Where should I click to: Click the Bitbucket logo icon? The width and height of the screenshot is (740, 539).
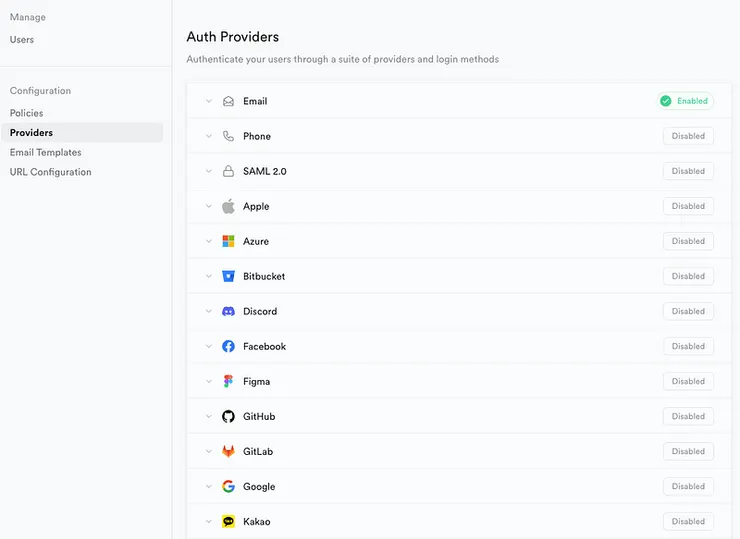228,276
